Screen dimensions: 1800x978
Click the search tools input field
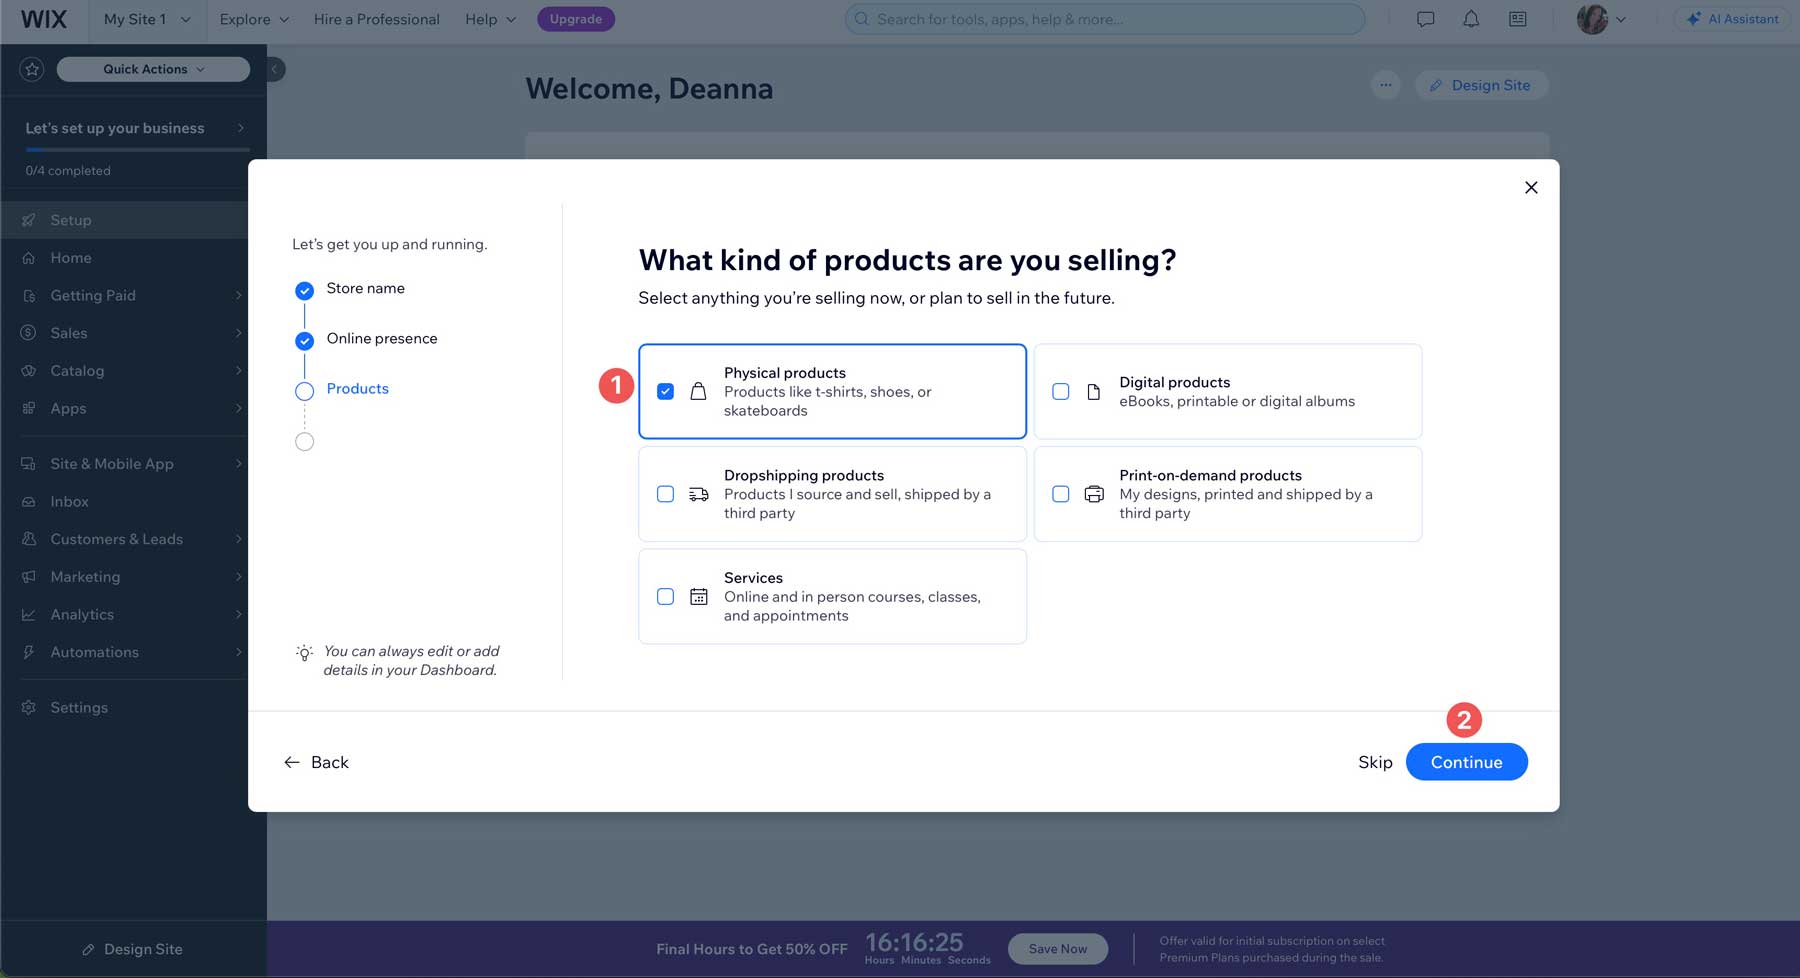pos(1105,19)
